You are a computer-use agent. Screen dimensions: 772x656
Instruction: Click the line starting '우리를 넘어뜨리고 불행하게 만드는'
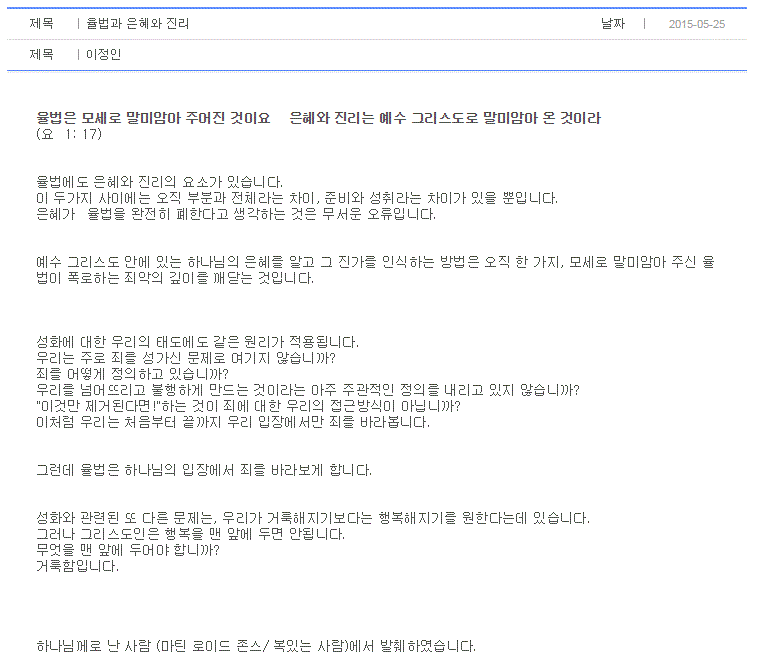(308, 390)
